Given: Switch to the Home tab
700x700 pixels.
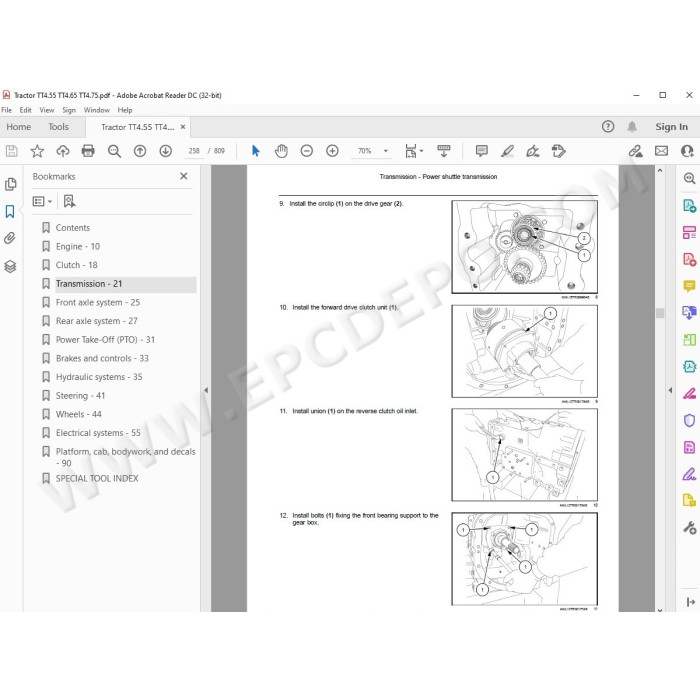Looking at the screenshot, I should tap(19, 127).
